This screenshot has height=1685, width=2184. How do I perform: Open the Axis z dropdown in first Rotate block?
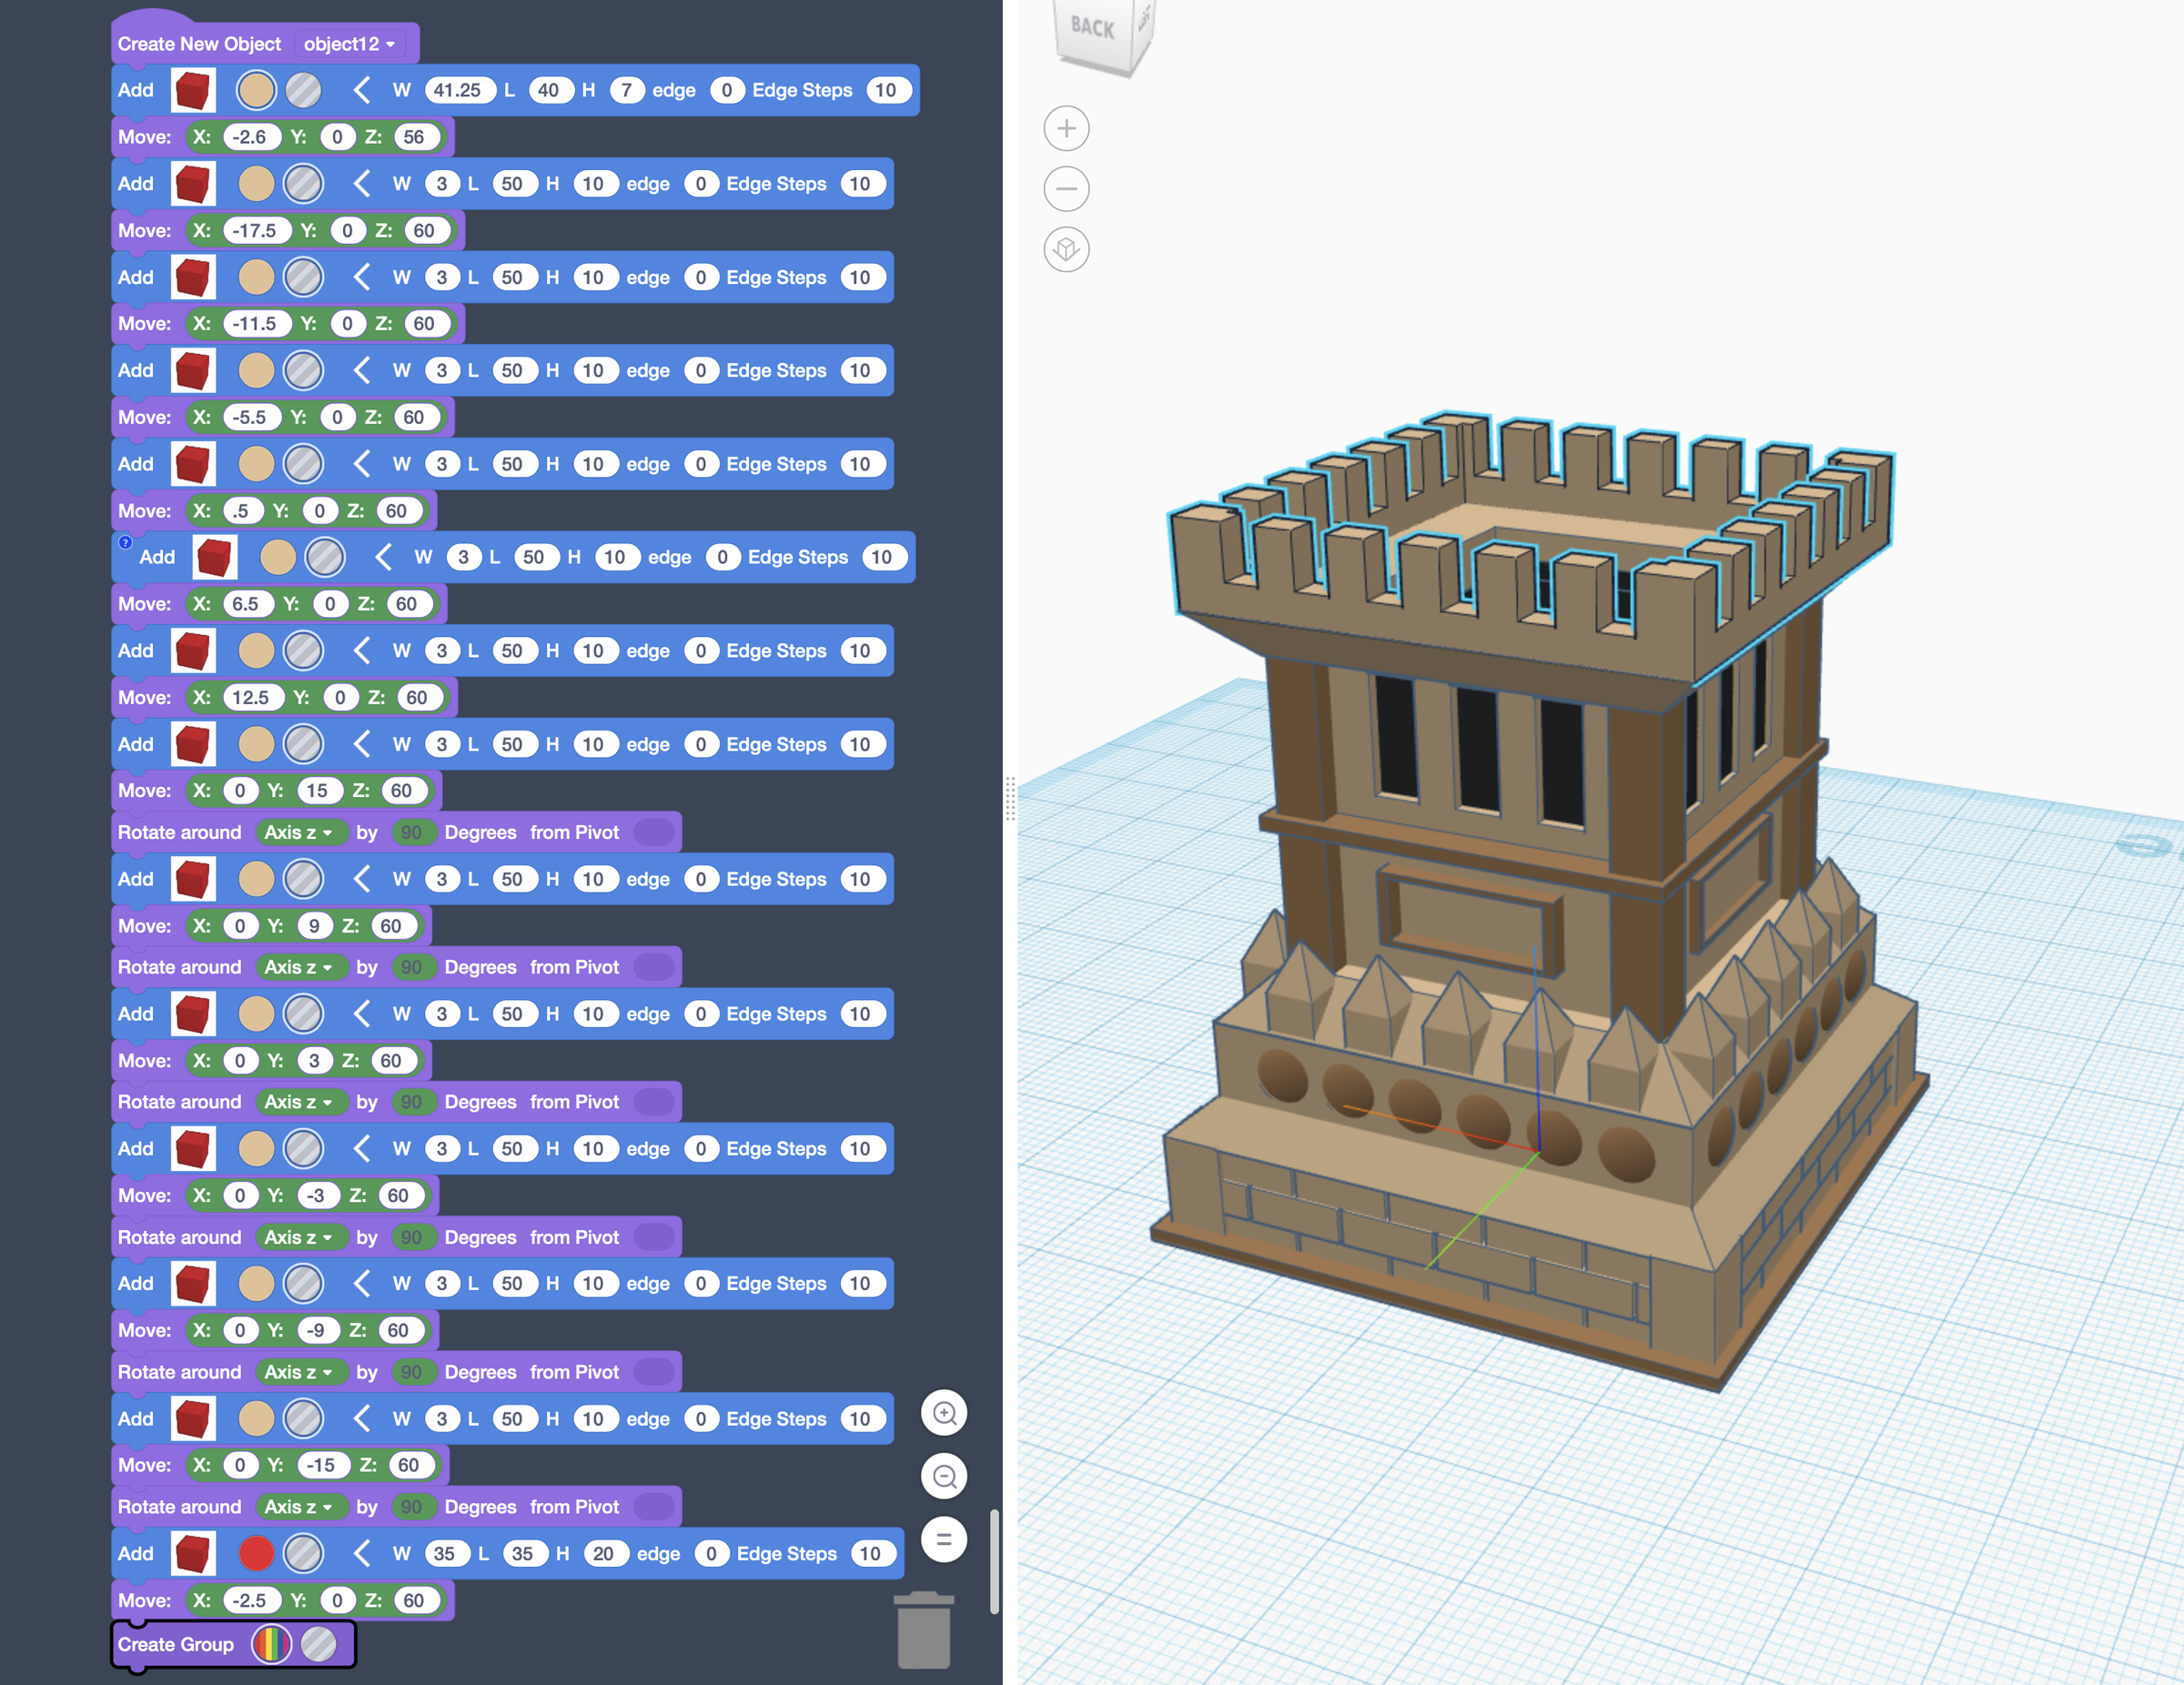[x=301, y=832]
